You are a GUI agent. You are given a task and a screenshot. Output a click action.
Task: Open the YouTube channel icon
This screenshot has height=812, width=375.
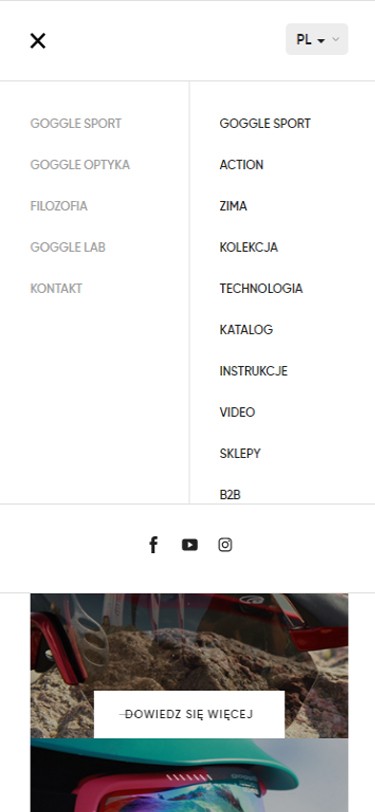coord(190,545)
